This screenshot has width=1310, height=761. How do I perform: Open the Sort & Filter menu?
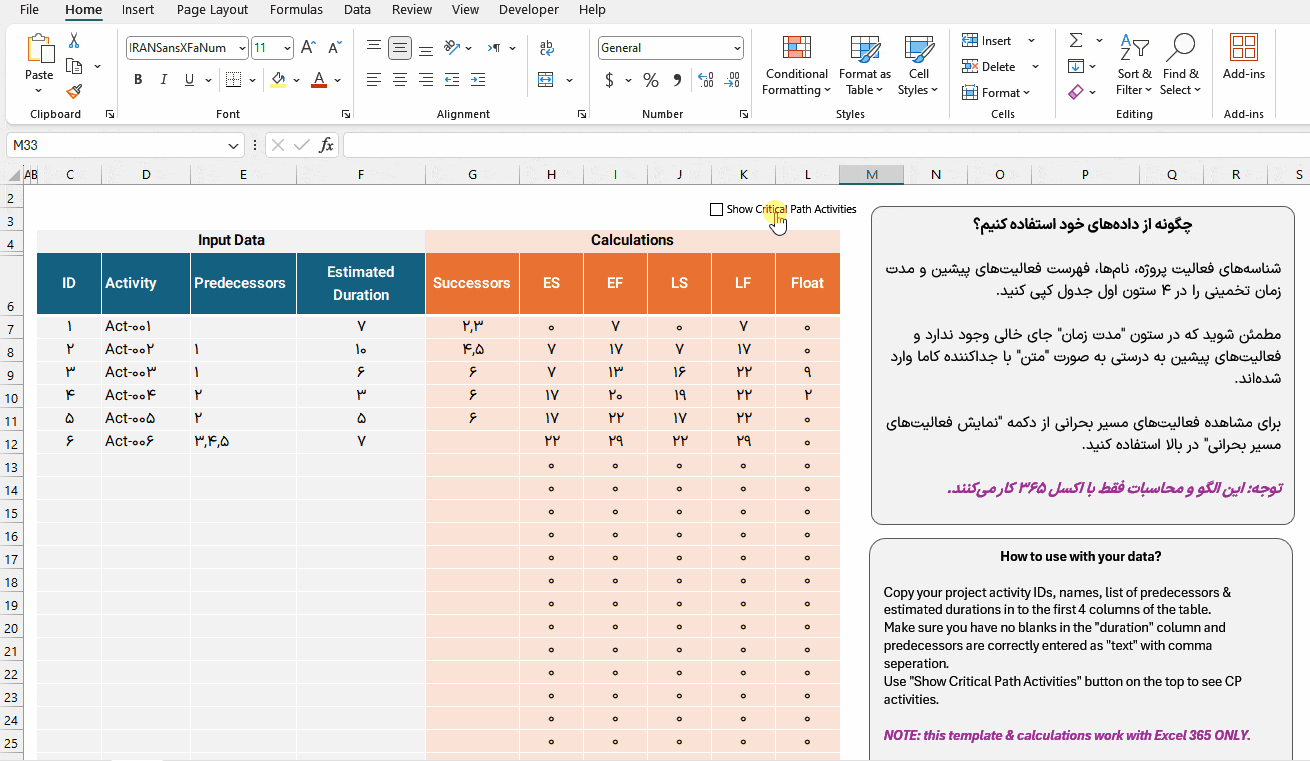[1134, 66]
